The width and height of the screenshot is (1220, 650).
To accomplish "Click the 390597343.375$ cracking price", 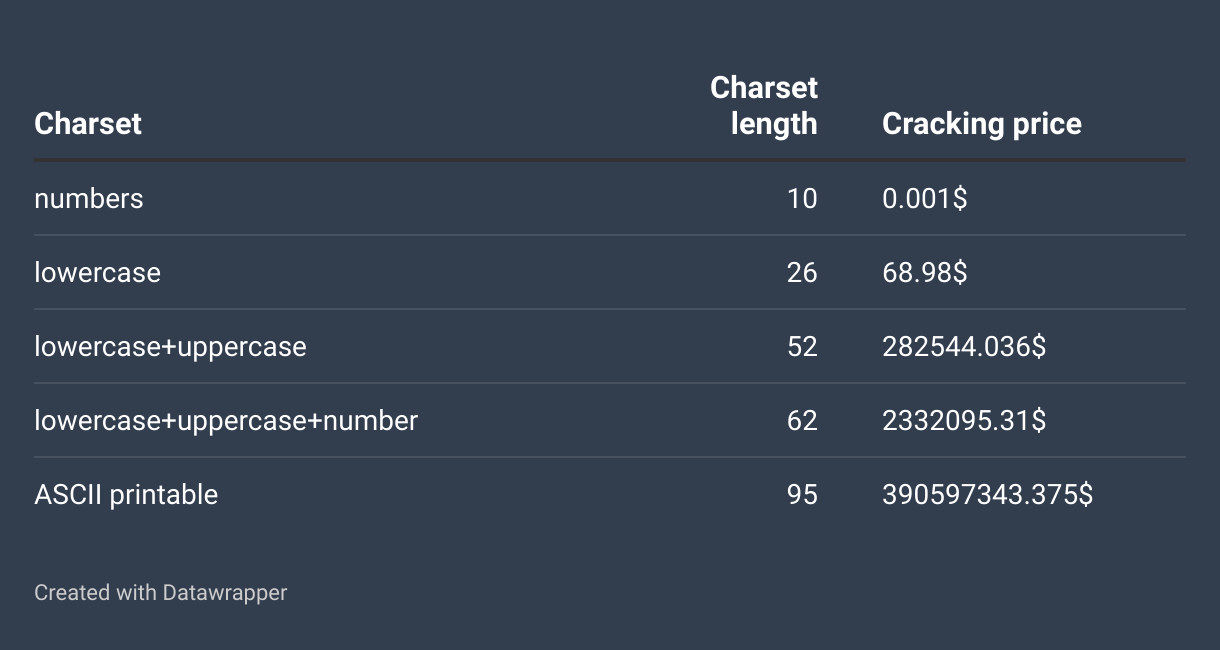I will tap(987, 495).
